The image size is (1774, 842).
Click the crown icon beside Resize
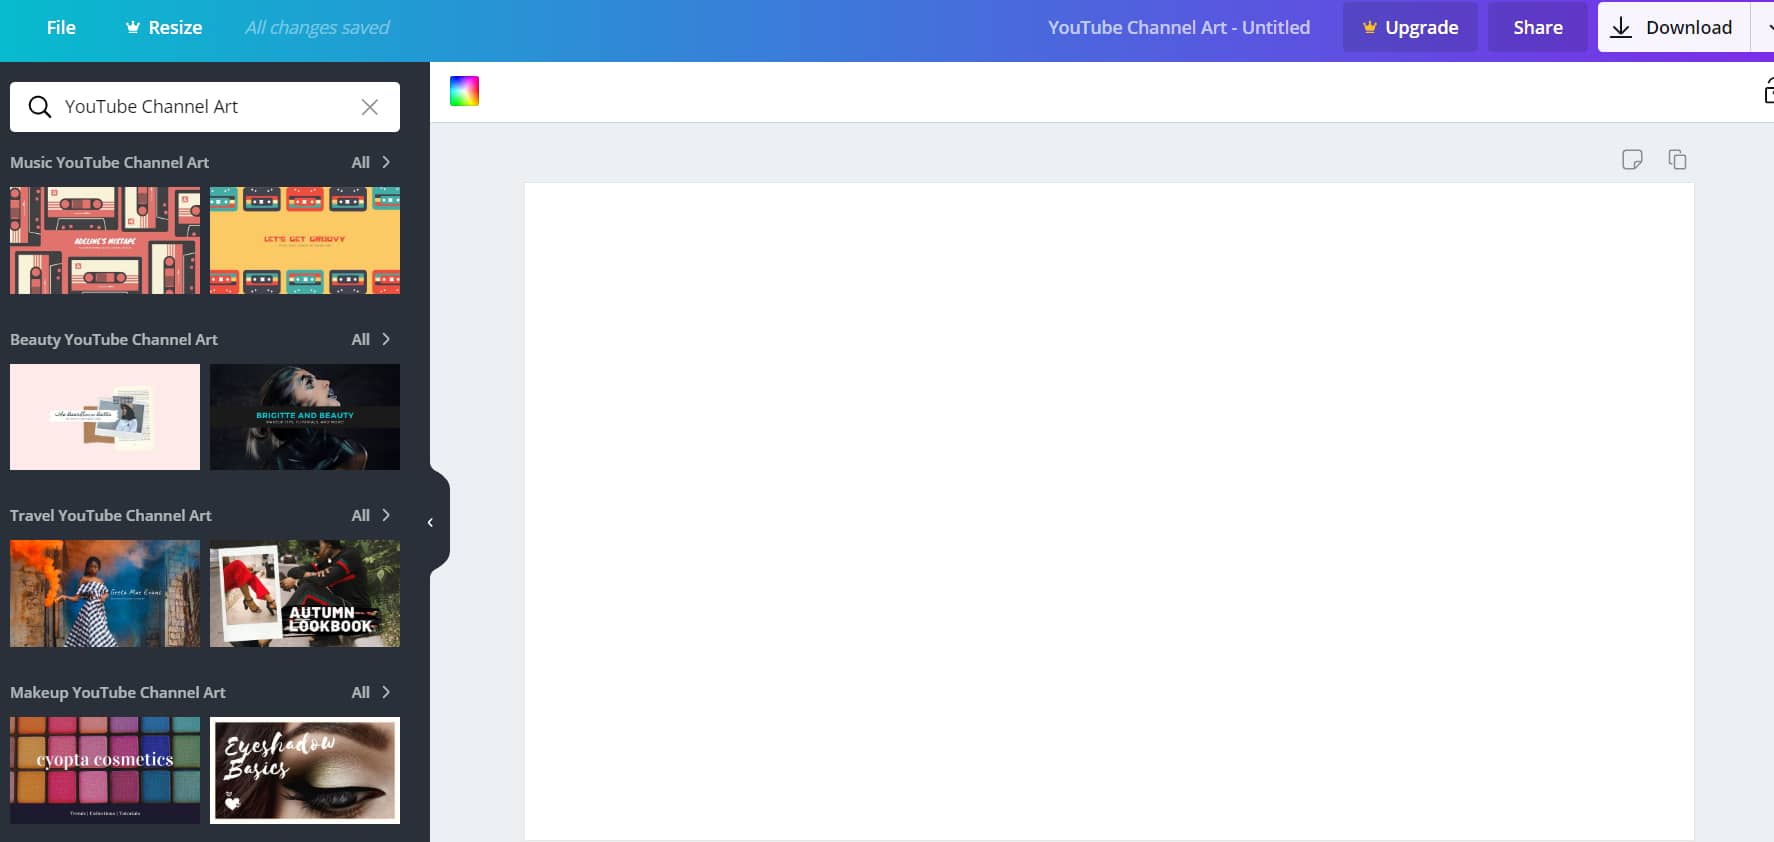point(133,27)
